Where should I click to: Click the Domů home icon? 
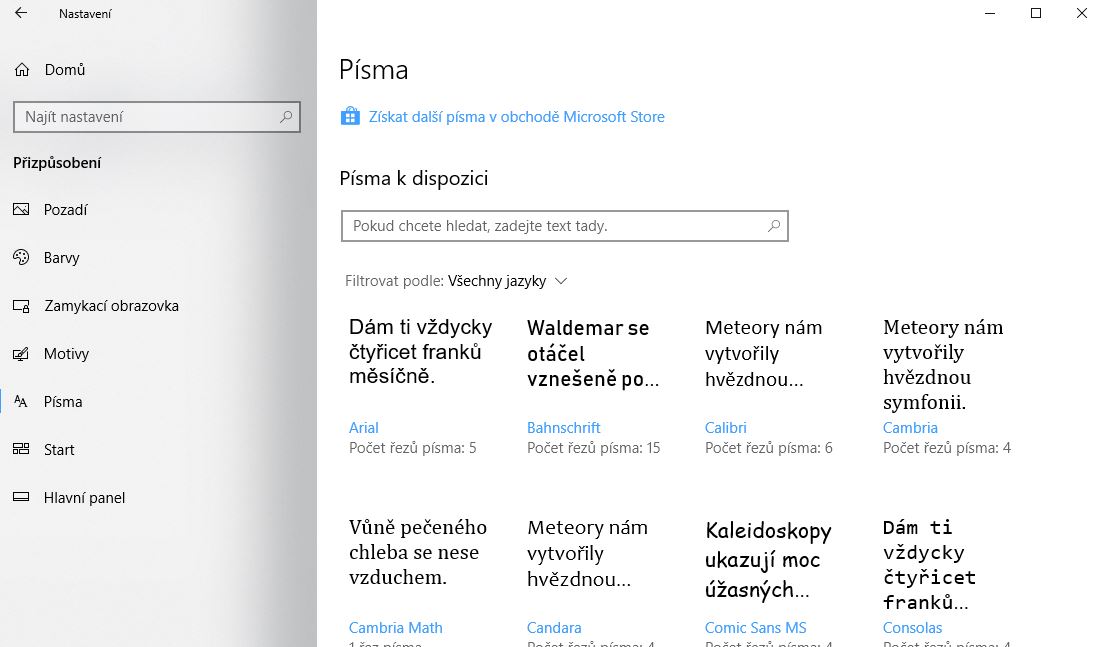click(22, 70)
